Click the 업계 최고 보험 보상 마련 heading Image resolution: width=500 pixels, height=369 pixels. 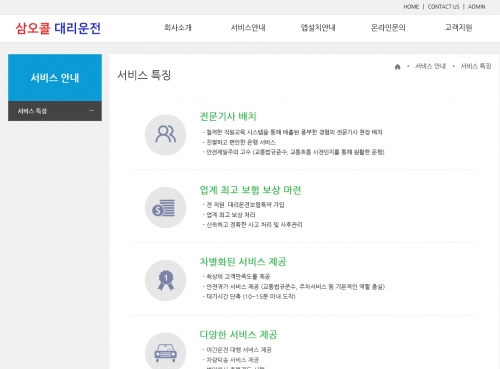[250, 190]
